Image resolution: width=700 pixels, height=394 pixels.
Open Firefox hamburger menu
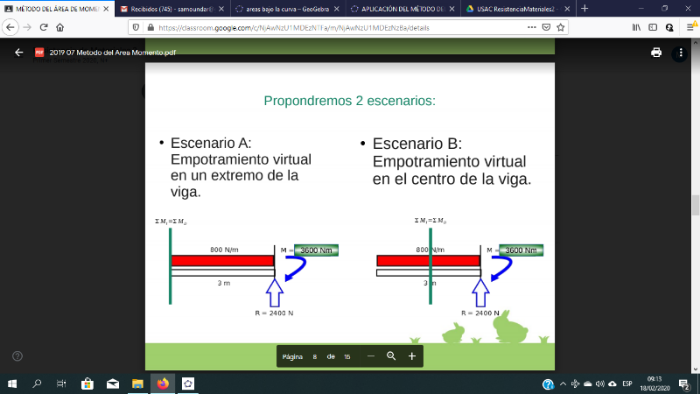tap(691, 28)
